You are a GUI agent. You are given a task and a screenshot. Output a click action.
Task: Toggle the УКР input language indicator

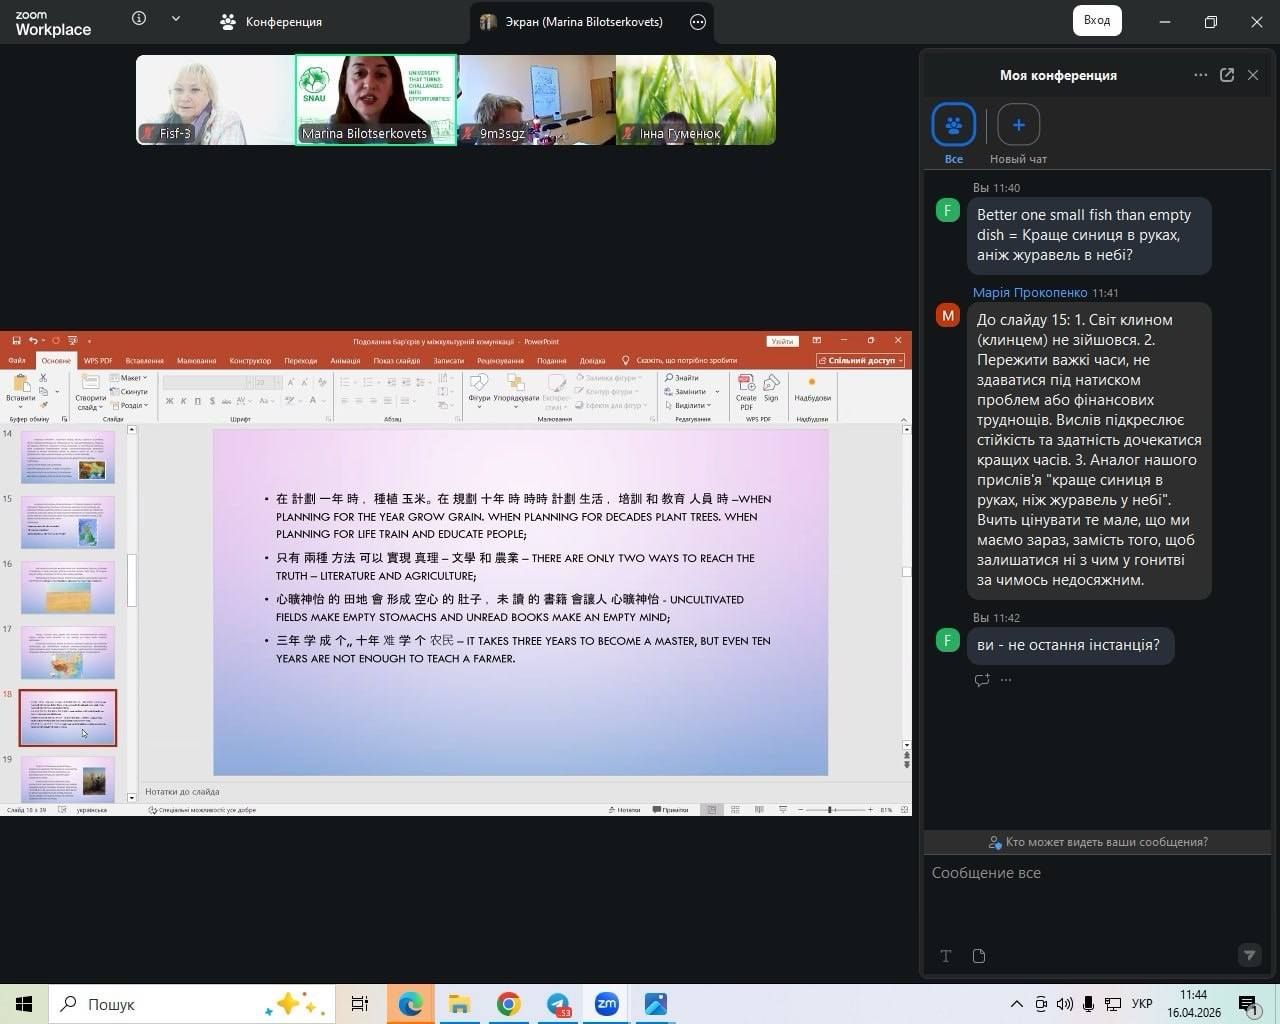[1141, 1004]
